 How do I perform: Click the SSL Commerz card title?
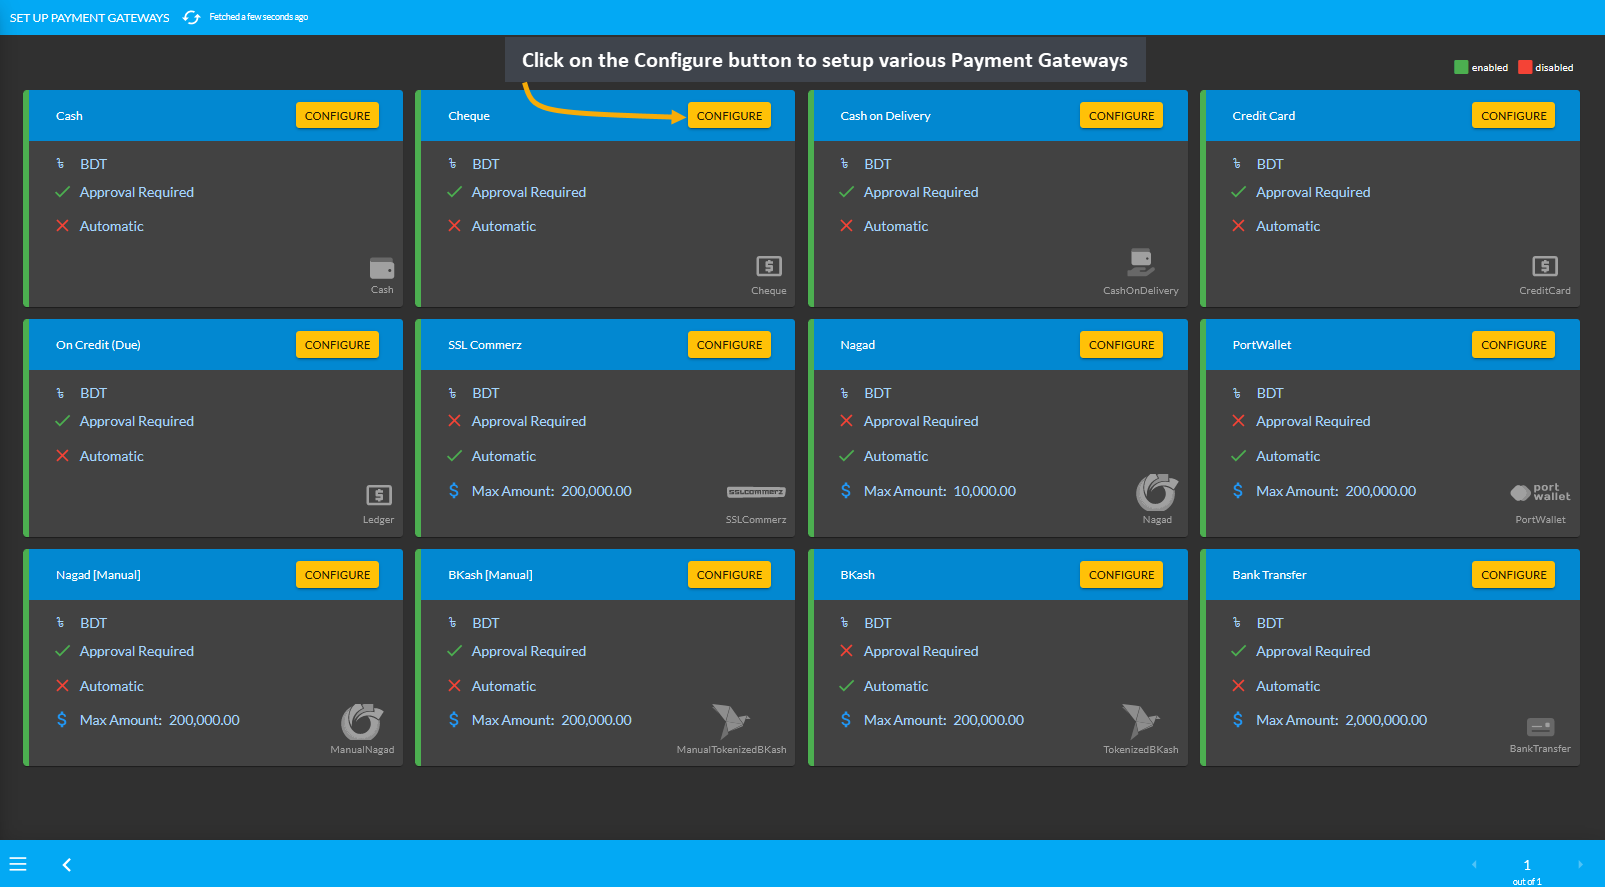pyautogui.click(x=485, y=345)
